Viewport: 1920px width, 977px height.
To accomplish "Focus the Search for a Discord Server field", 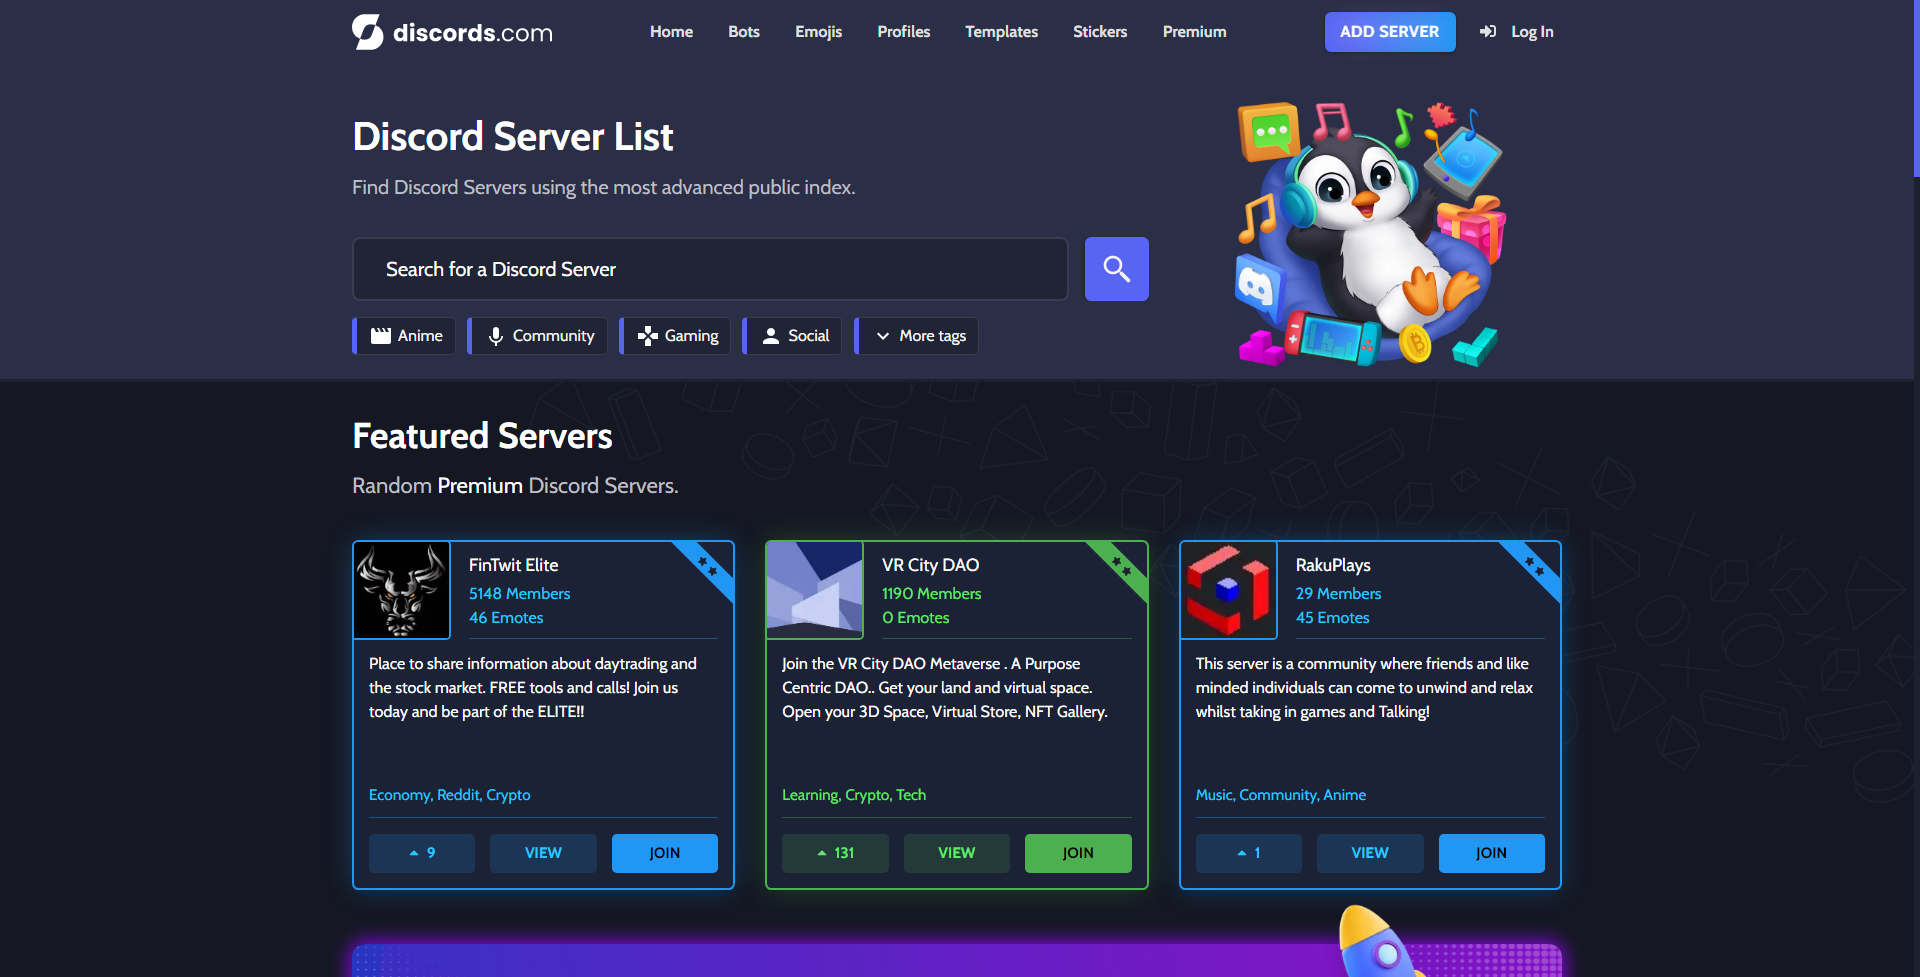I will [710, 269].
